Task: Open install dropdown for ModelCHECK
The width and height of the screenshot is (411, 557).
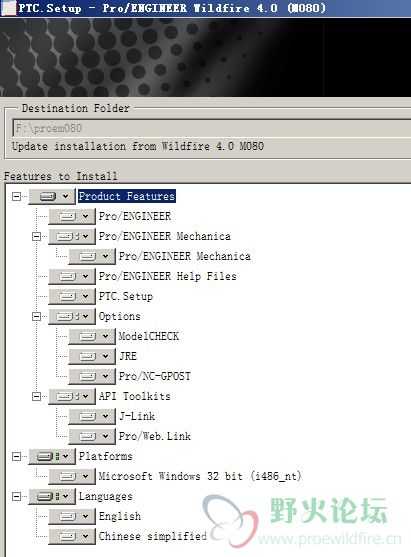Action: click(x=92, y=336)
